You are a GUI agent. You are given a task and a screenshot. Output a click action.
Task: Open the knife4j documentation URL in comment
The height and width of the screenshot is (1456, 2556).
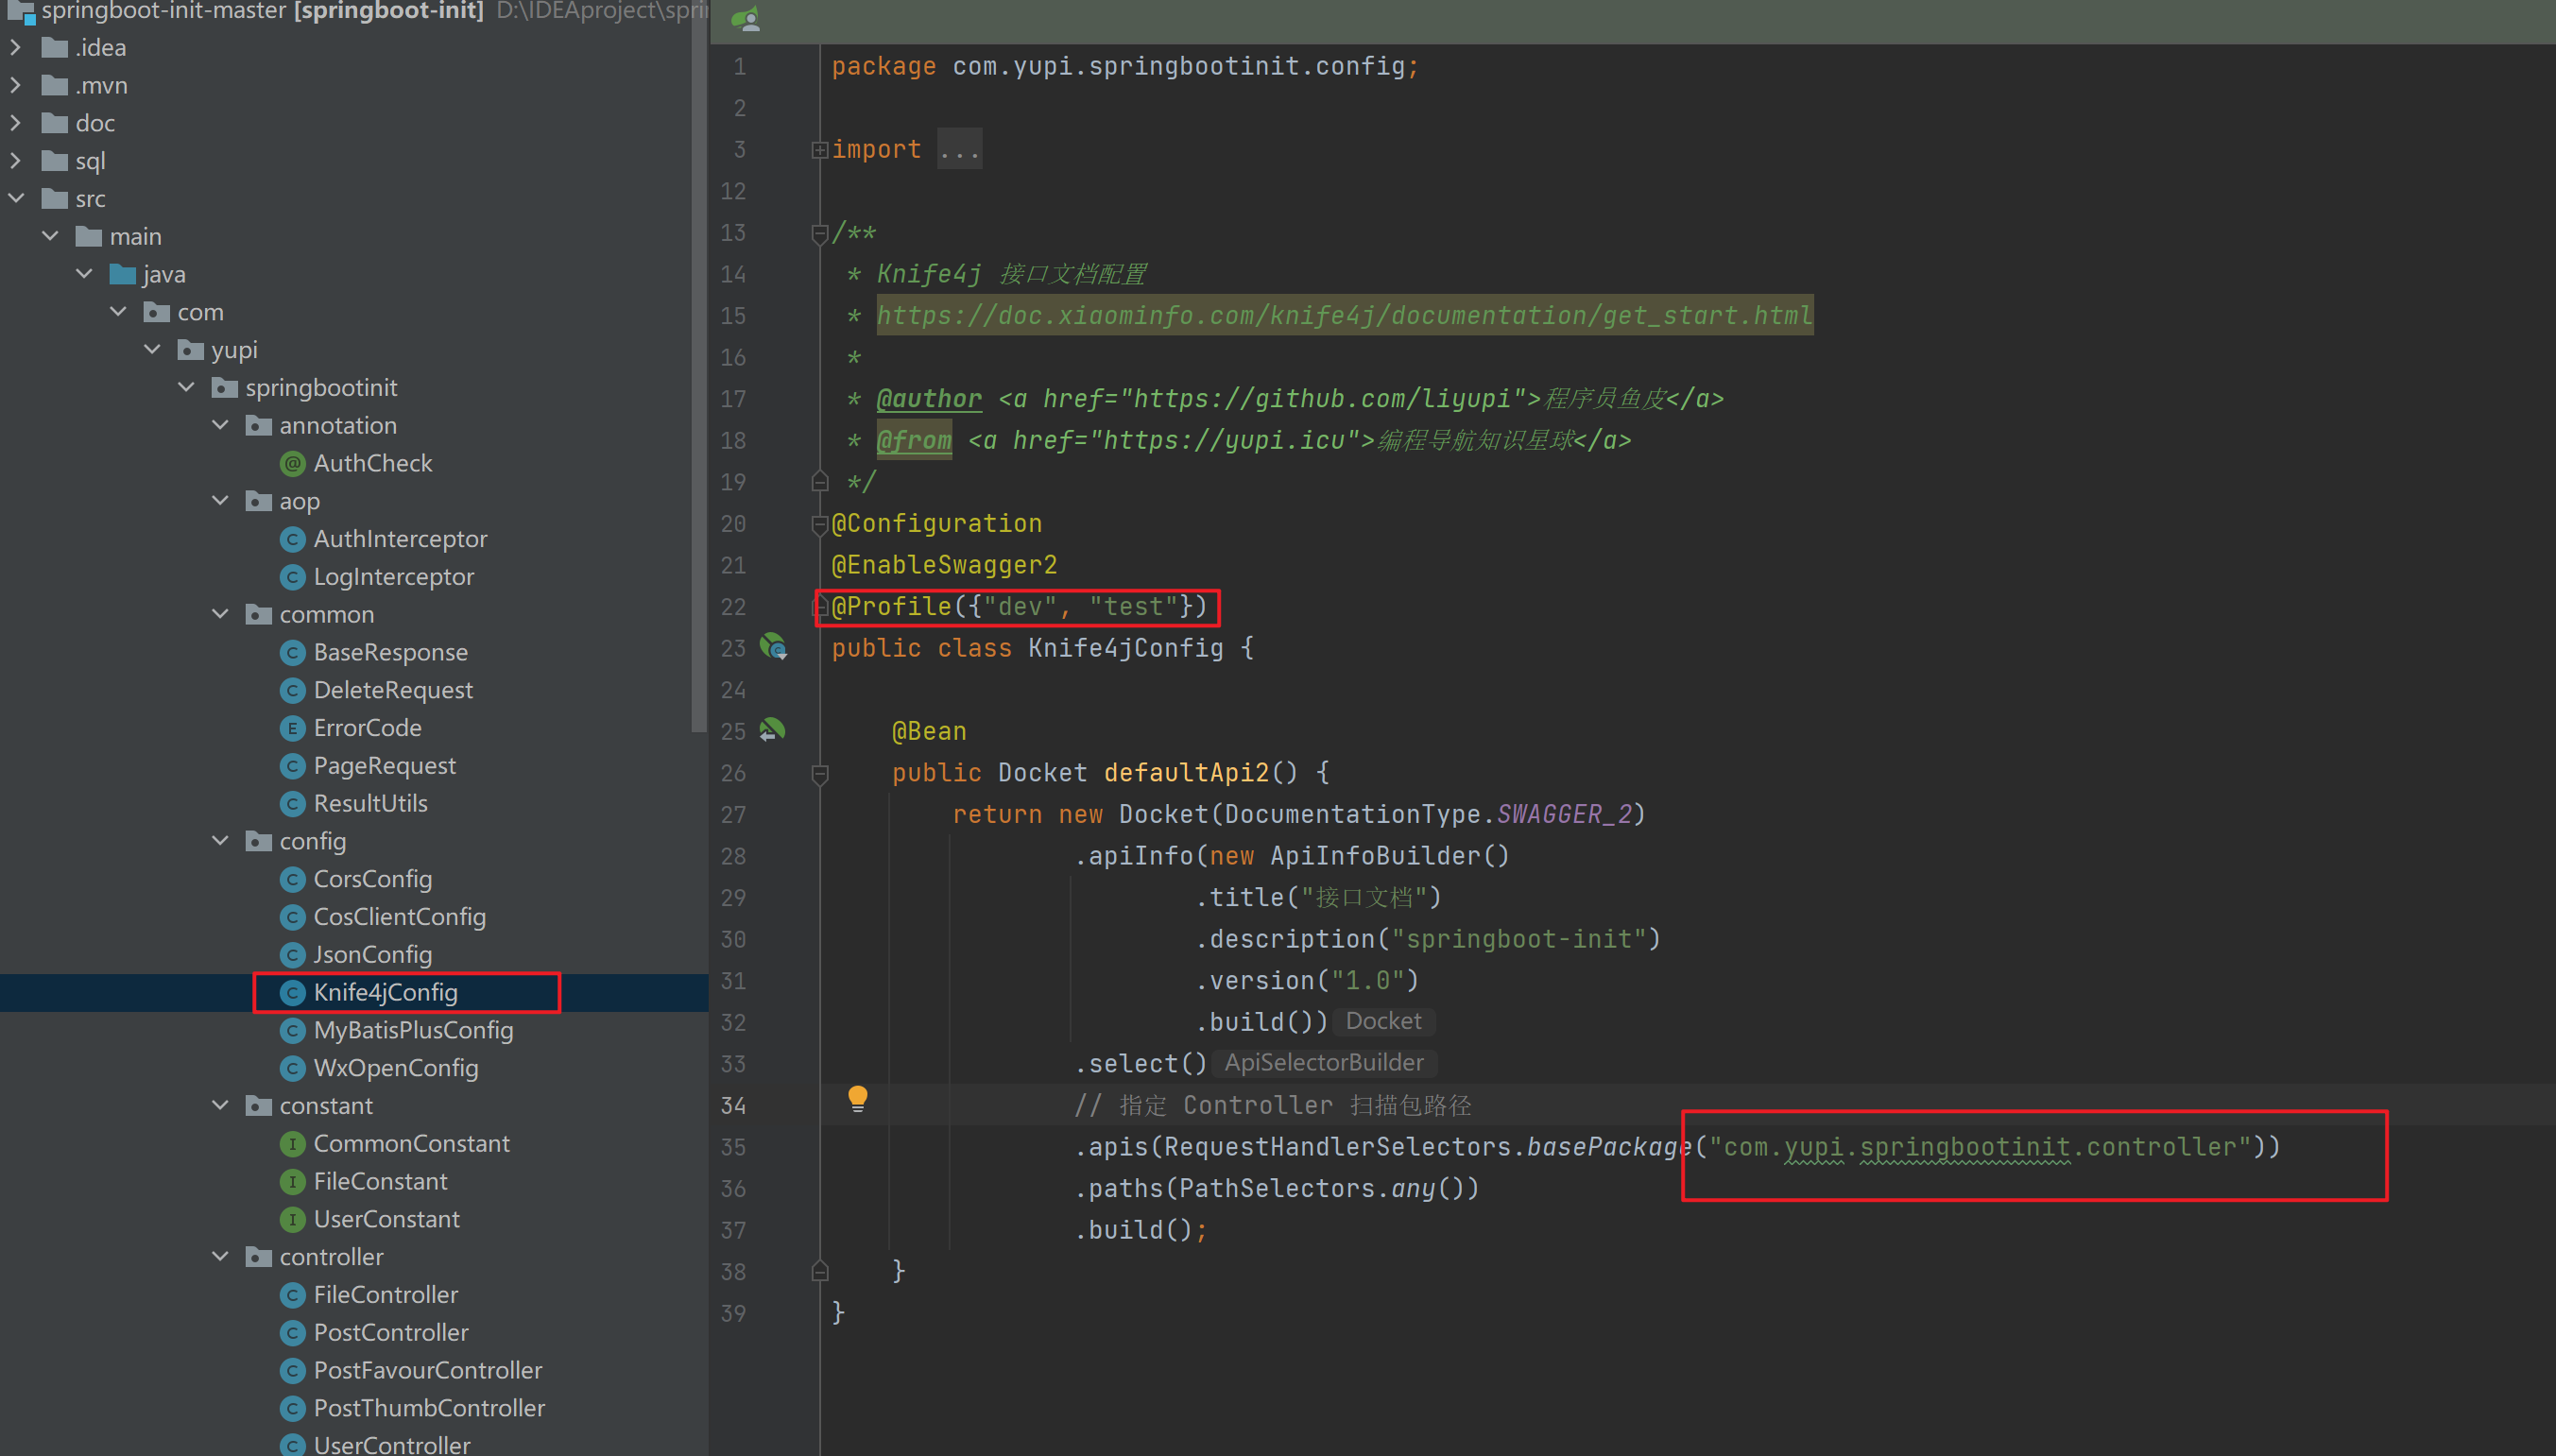[1343, 316]
